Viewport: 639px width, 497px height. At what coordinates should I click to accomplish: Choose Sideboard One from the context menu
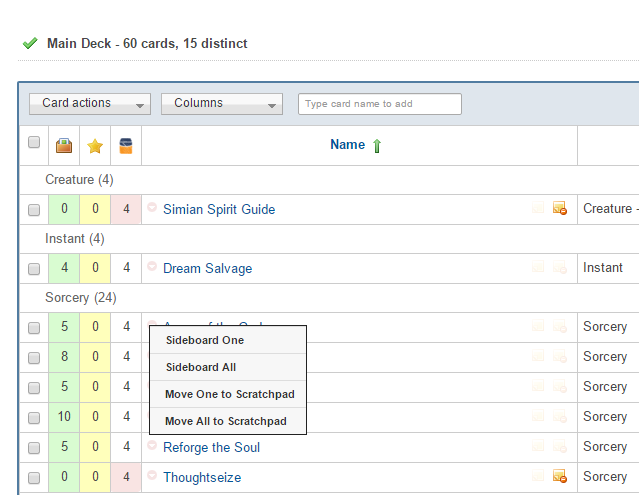point(205,340)
